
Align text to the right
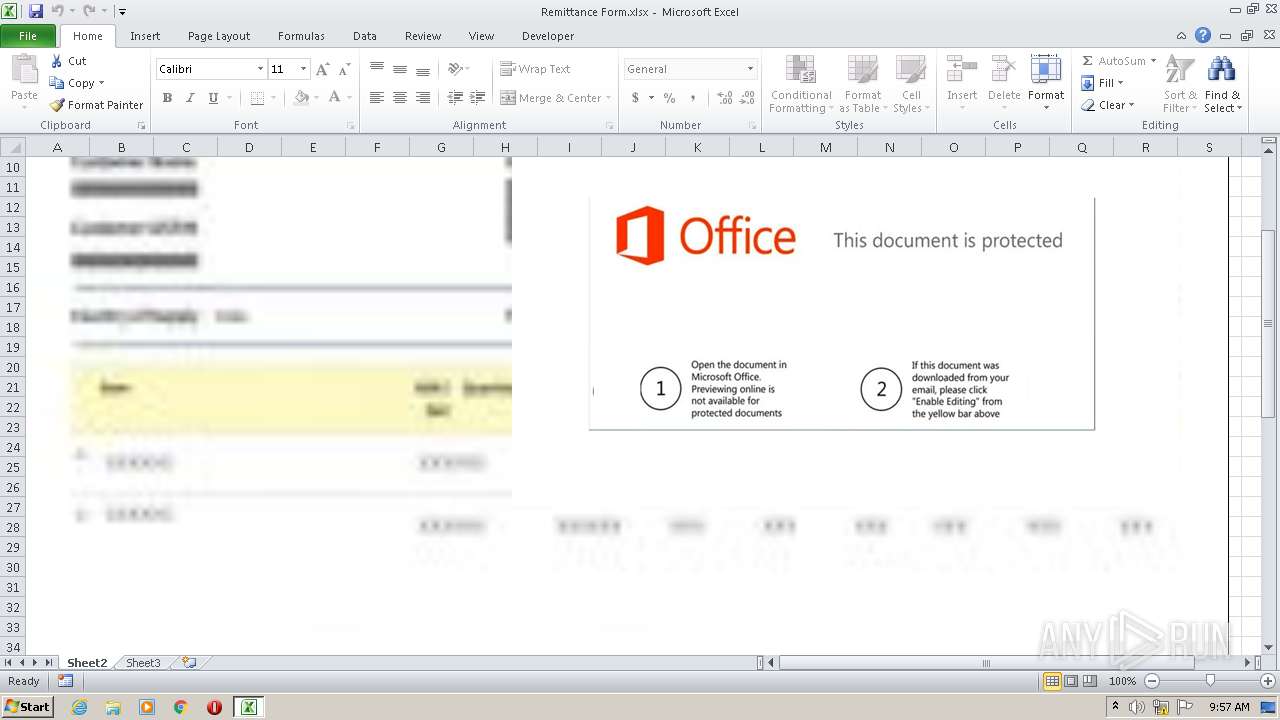point(423,98)
